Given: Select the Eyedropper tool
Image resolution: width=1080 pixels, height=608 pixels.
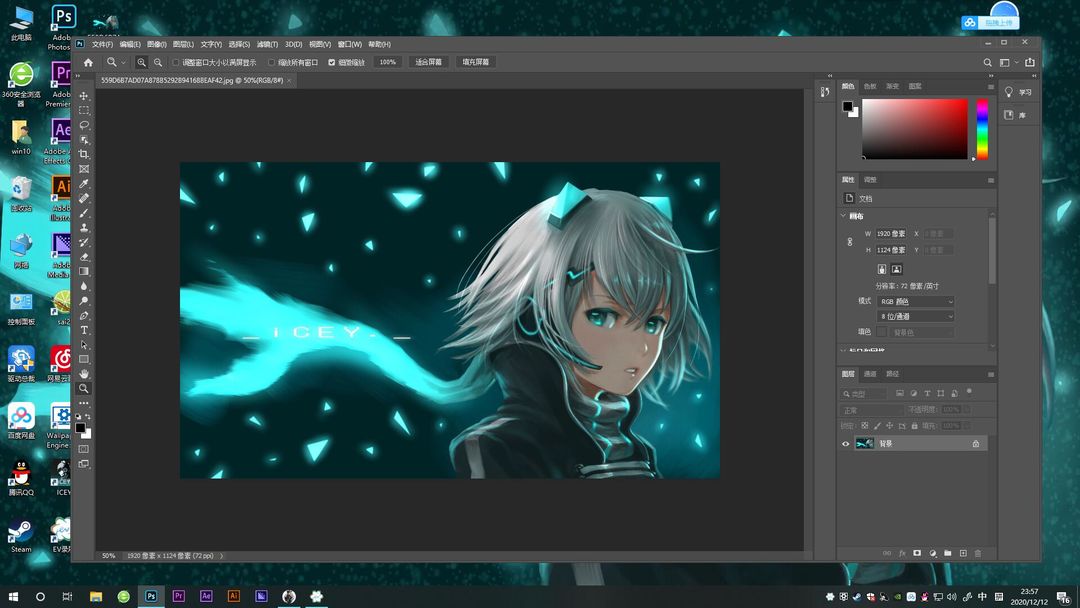Looking at the screenshot, I should (x=84, y=184).
